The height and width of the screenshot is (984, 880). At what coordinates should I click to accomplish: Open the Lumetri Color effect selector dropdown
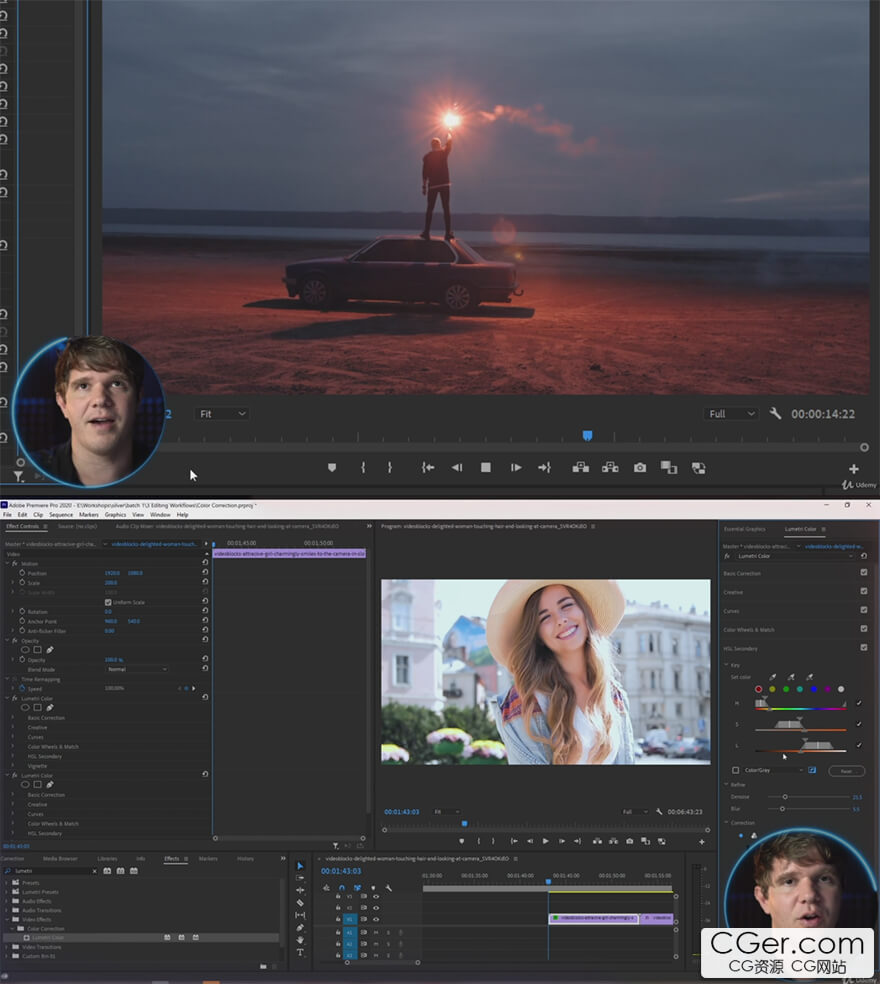(x=794, y=556)
